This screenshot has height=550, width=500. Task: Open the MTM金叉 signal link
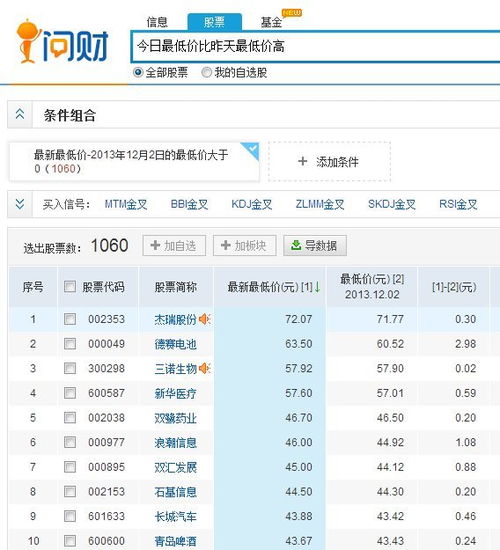[126, 204]
